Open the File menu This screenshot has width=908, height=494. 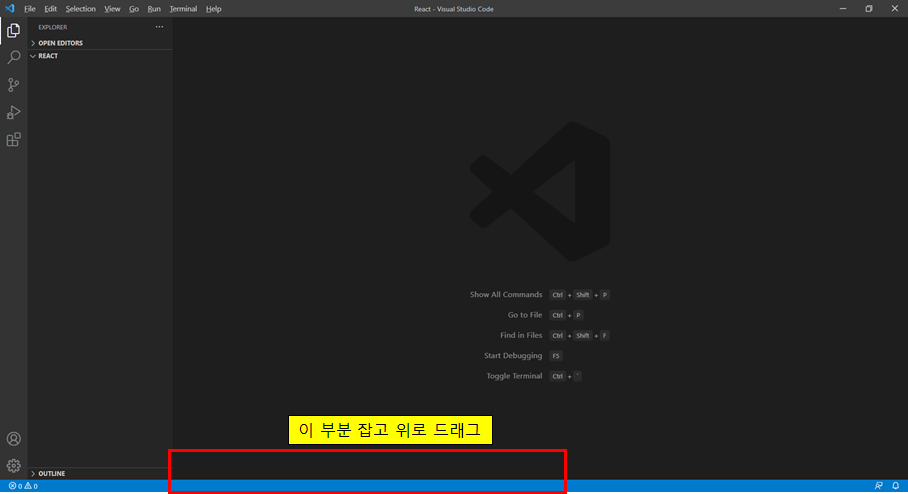(x=30, y=9)
